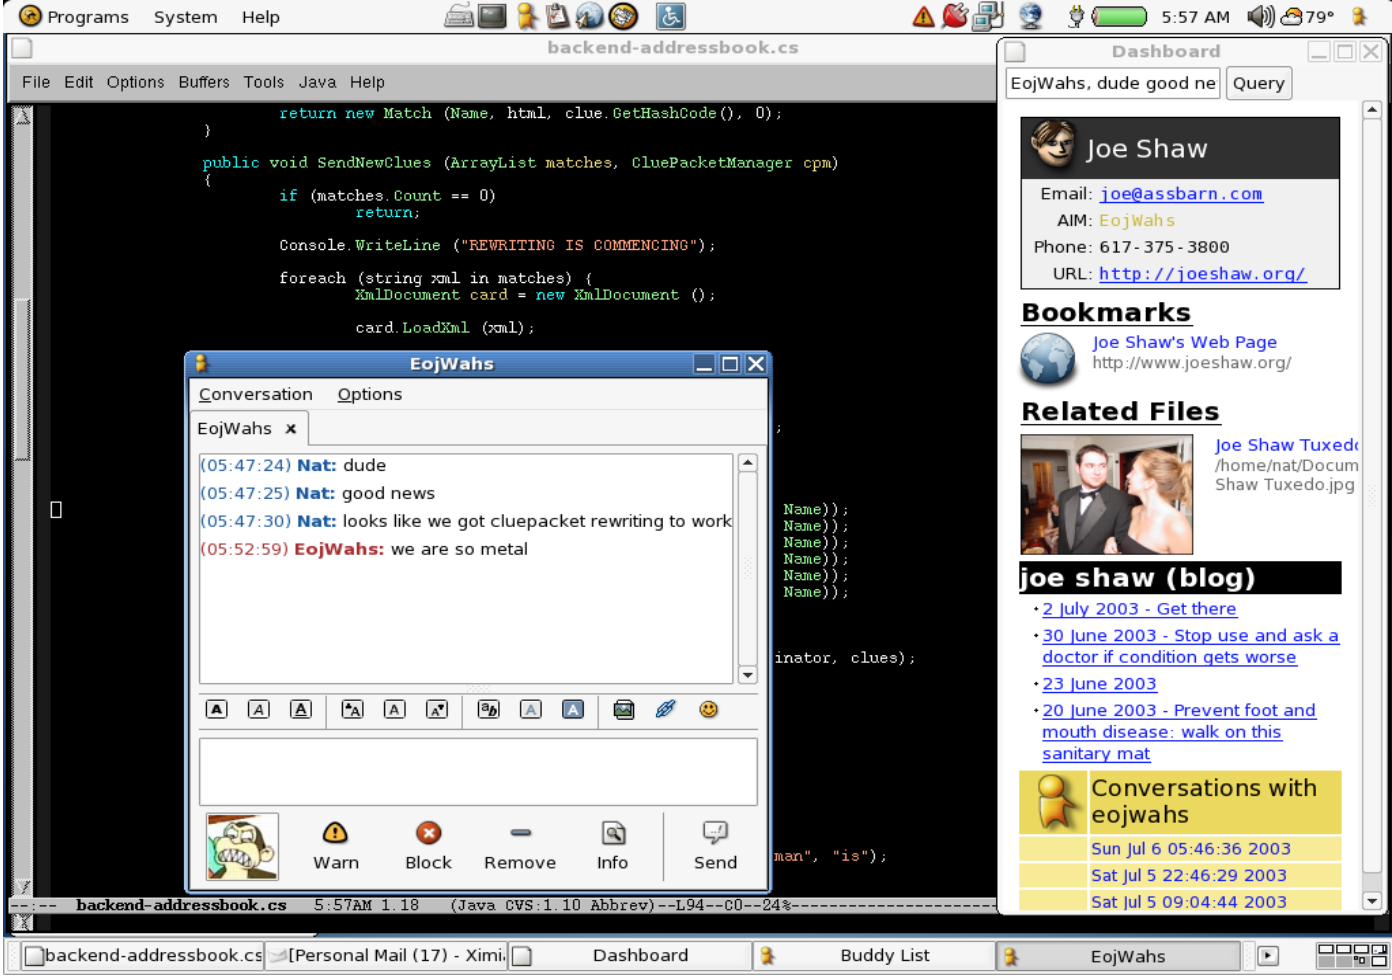Click the volume speaker icon in panel
The width and height of the screenshot is (1392, 980).
coord(1260,16)
